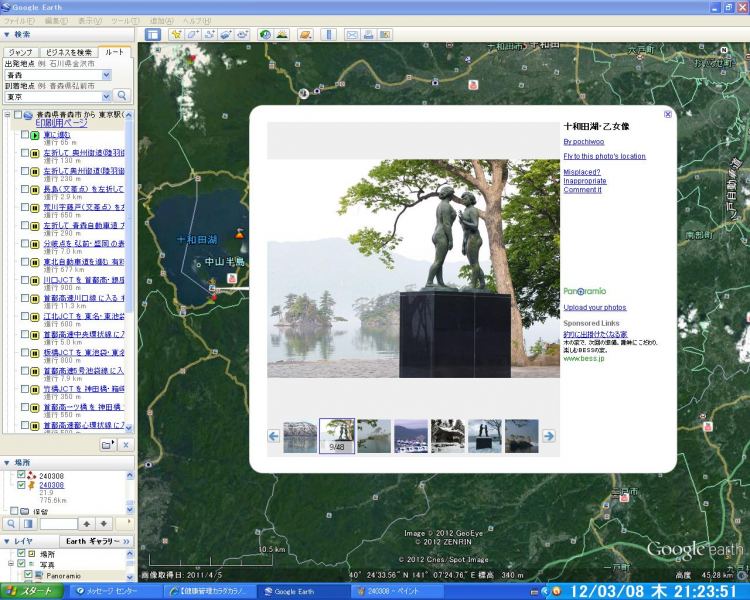Clear the search results with X button

coord(126,445)
